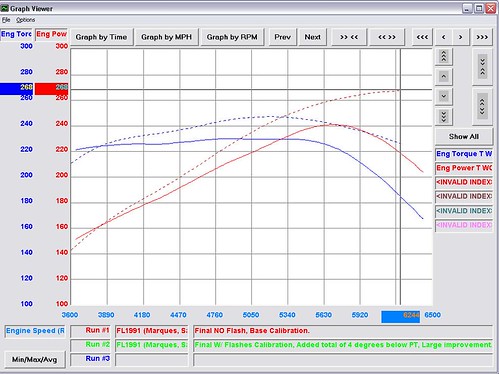The image size is (499, 374).
Task: Switch to Graph by Time
Action: [101, 37]
